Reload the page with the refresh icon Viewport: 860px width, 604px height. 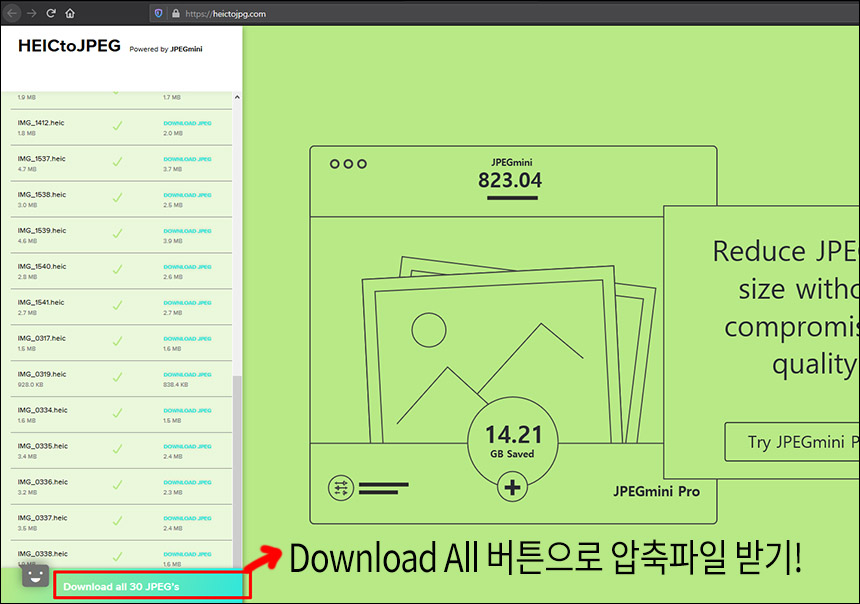coord(51,13)
